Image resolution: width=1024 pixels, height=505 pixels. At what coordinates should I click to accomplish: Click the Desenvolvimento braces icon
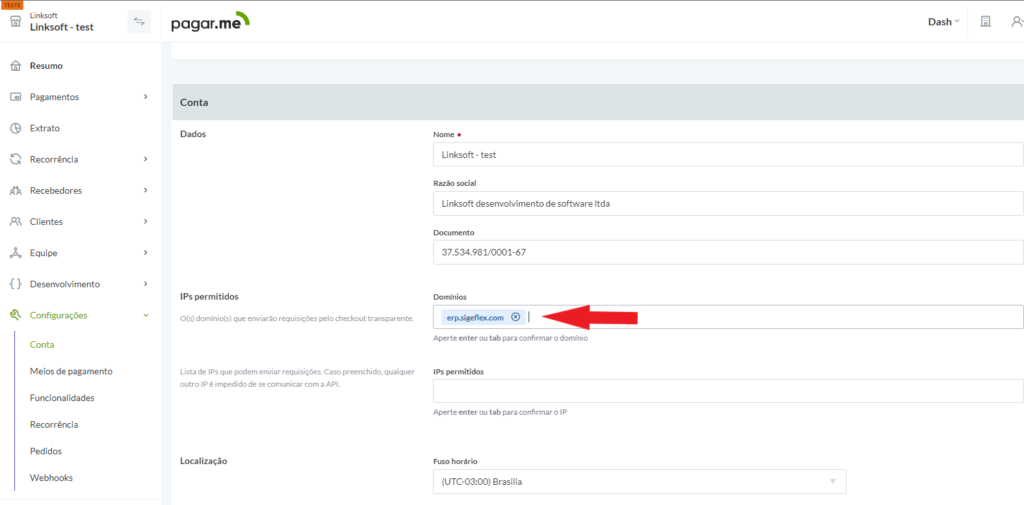15,284
